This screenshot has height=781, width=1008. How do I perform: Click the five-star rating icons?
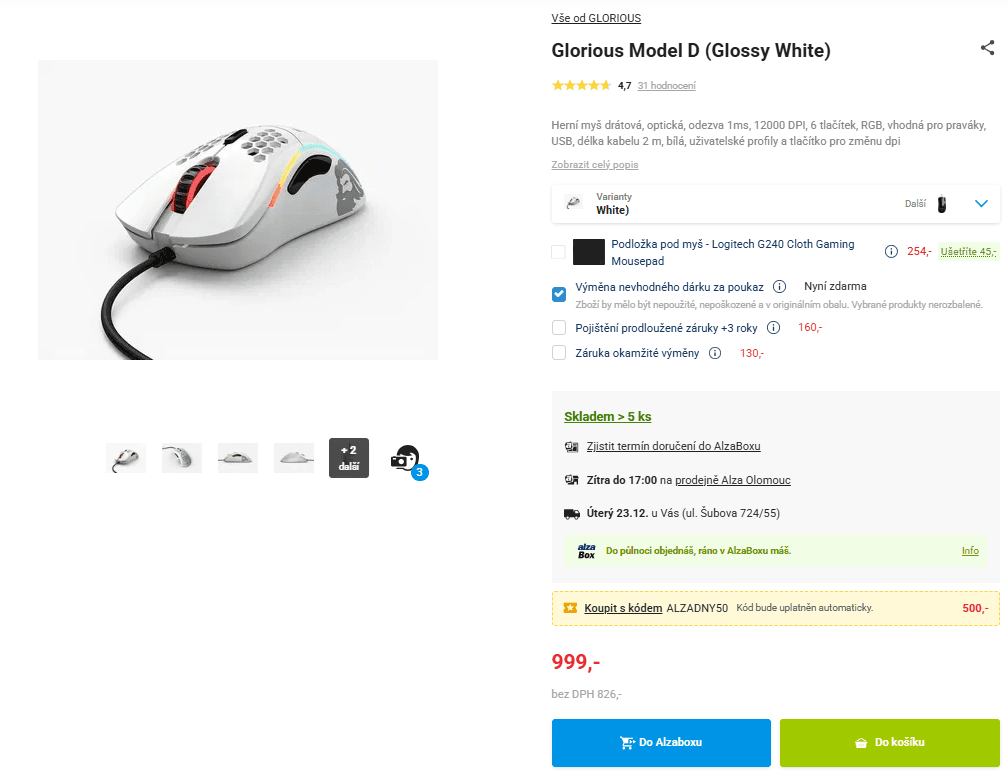coord(581,85)
